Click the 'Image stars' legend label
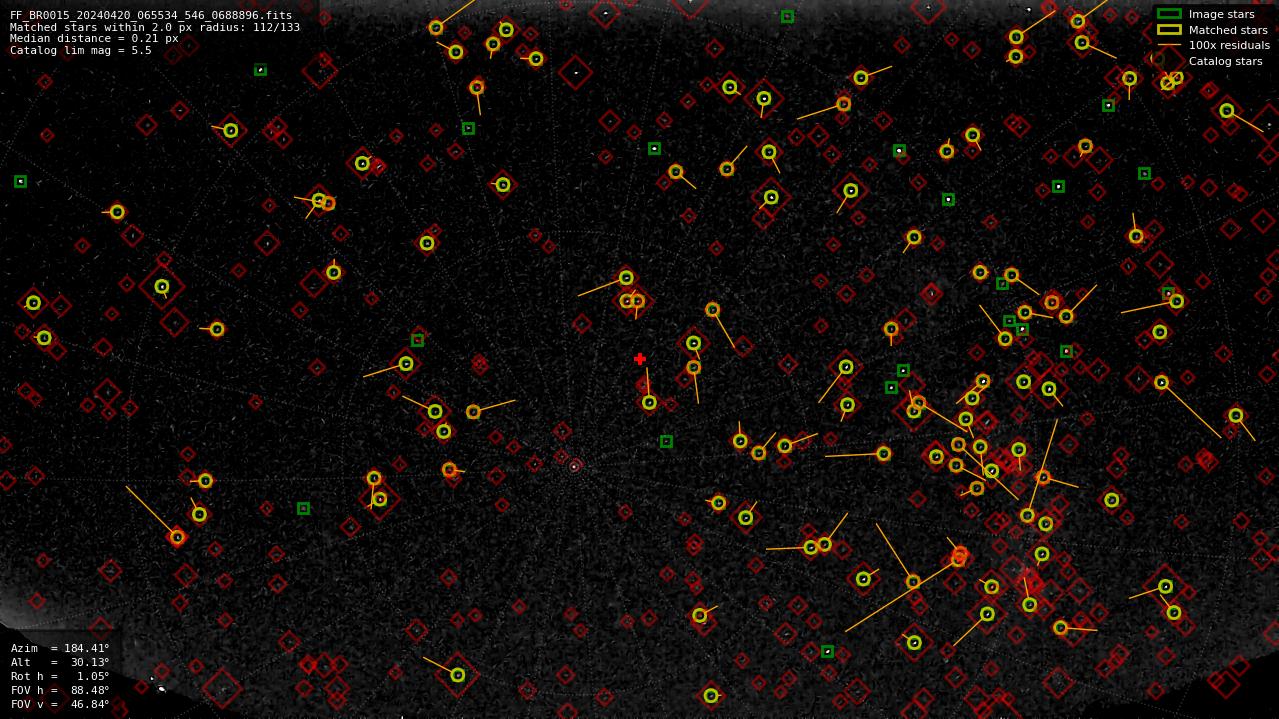This screenshot has height=719, width=1279. click(x=1221, y=15)
